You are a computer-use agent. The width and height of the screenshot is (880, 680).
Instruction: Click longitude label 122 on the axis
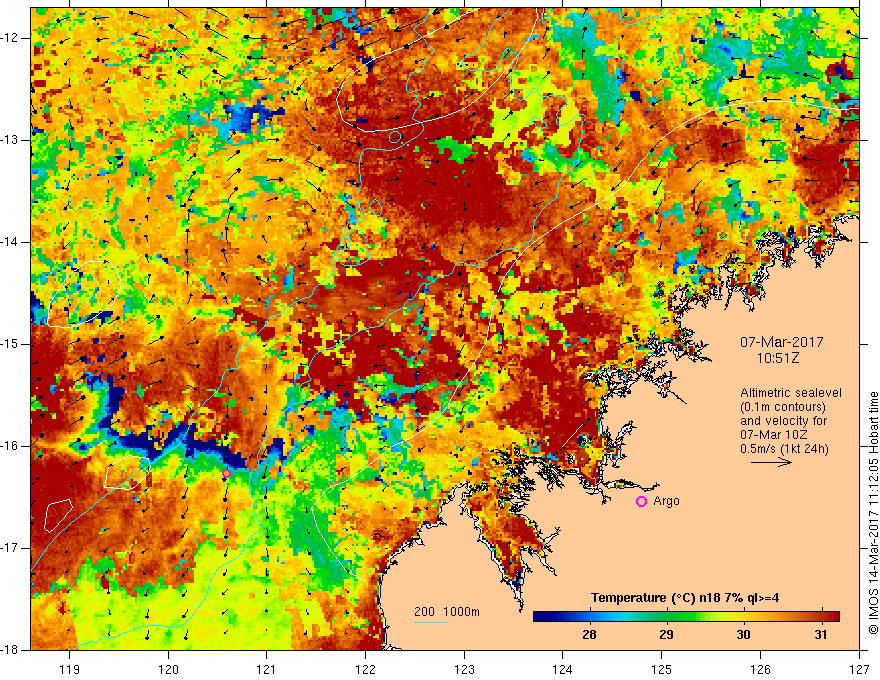365,669
